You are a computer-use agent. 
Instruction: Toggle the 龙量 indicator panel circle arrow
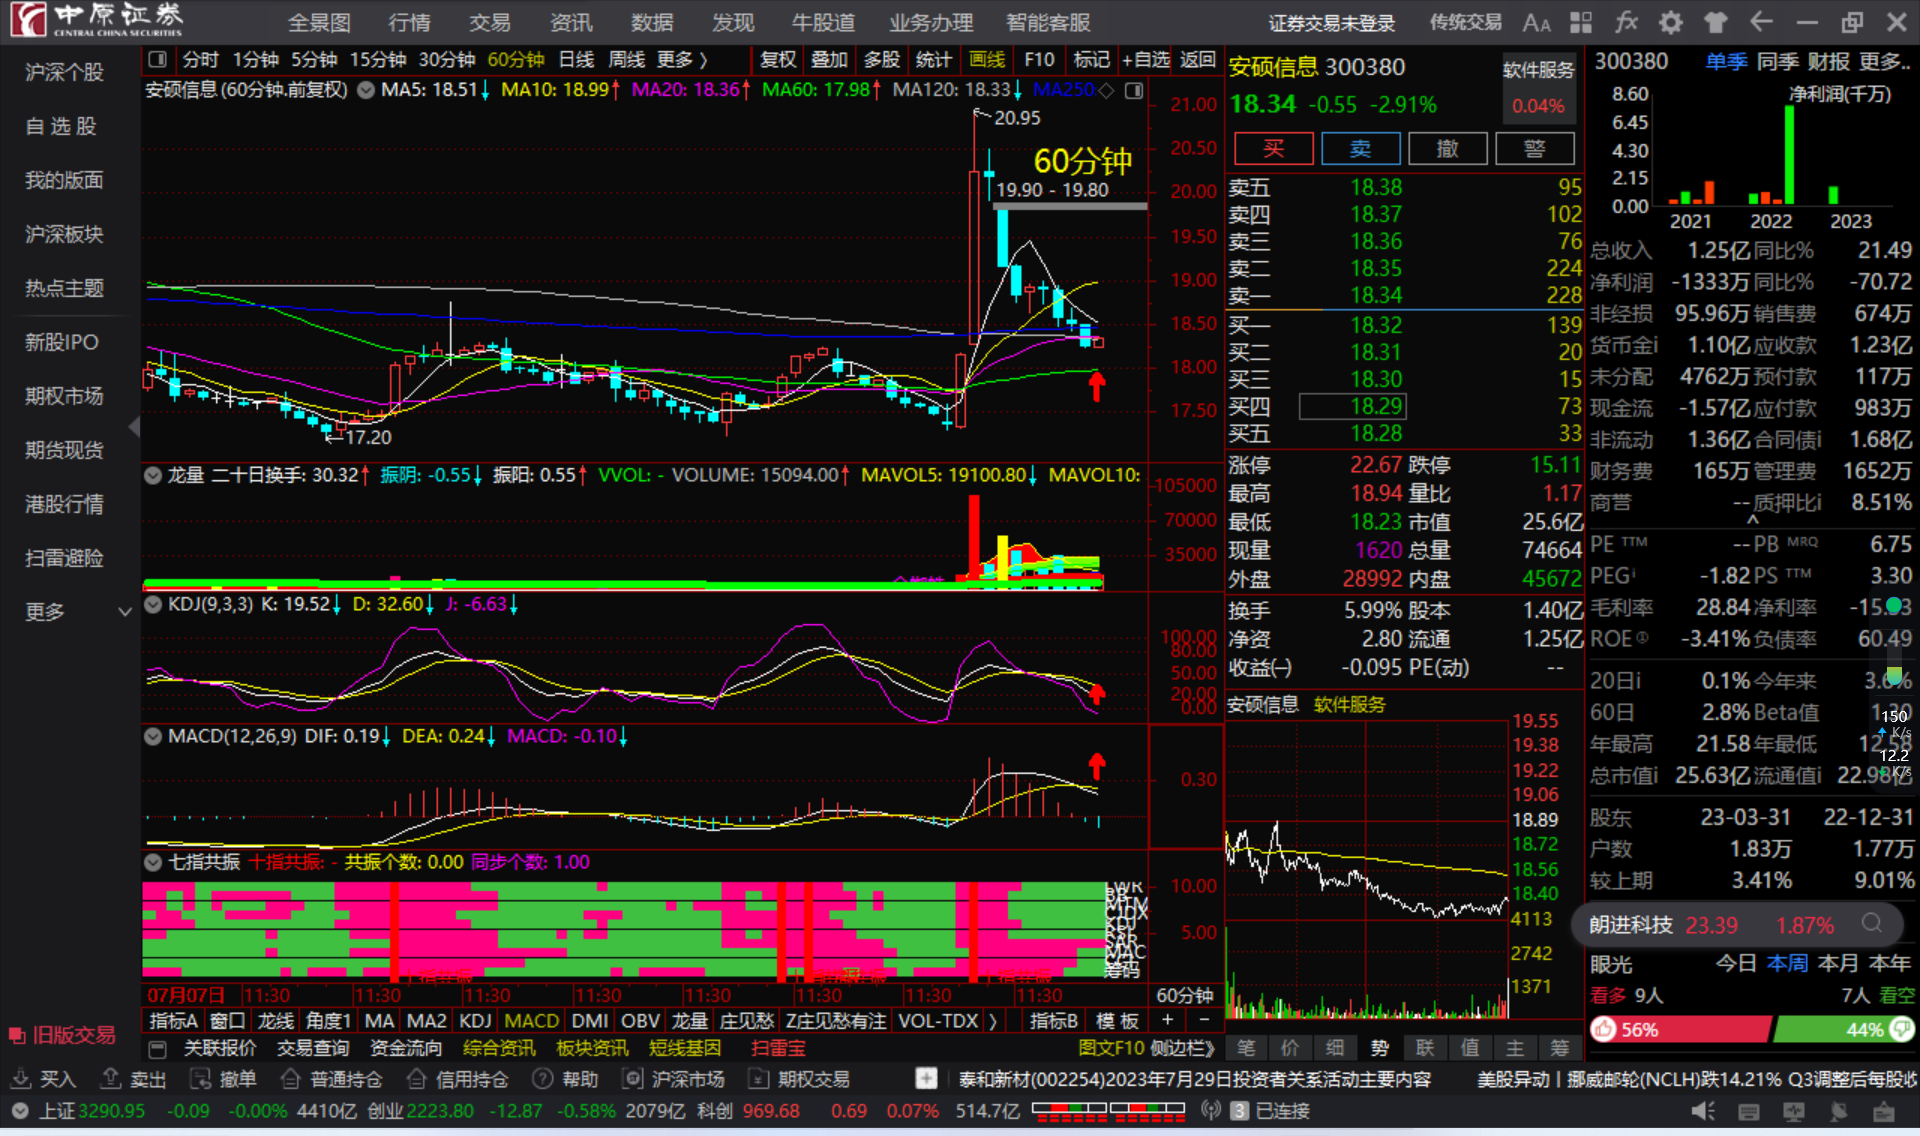tap(153, 475)
